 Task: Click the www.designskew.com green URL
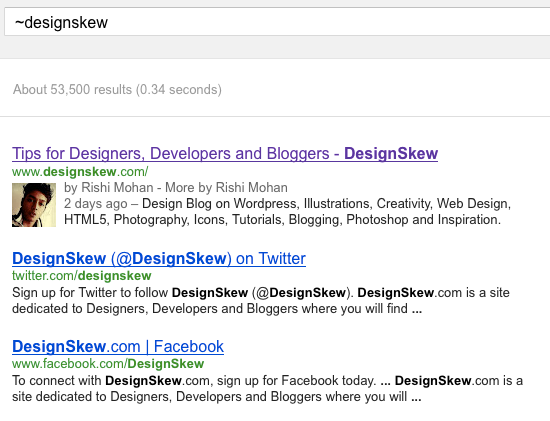(80, 172)
